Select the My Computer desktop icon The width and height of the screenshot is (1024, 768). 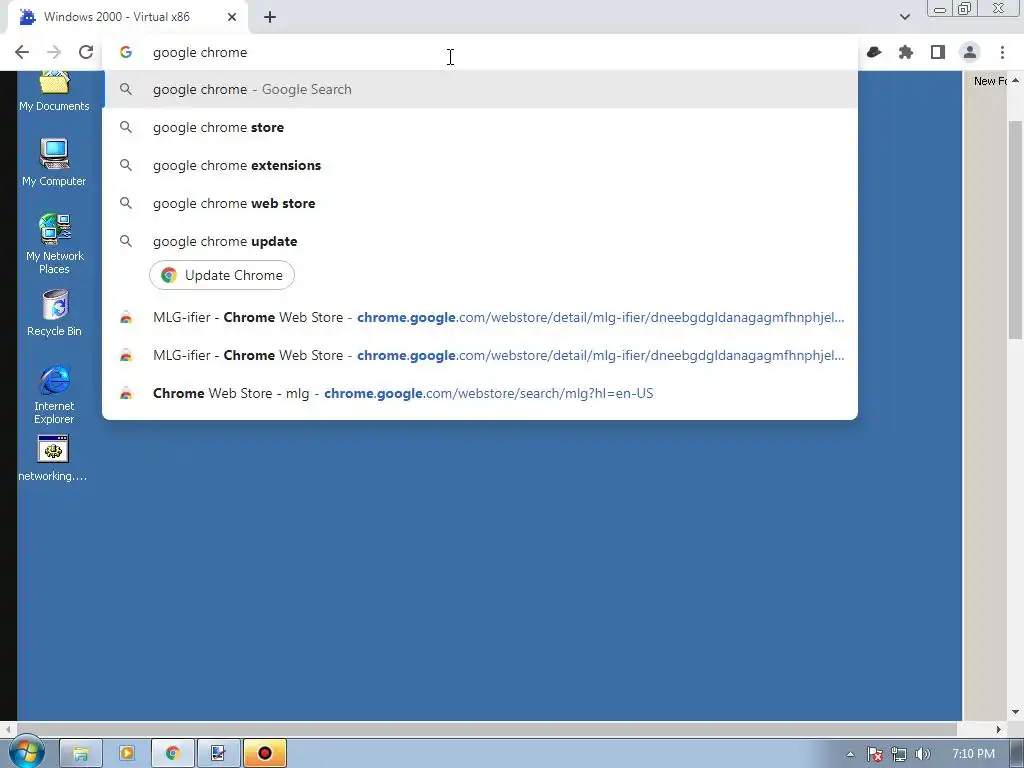pyautogui.click(x=54, y=163)
